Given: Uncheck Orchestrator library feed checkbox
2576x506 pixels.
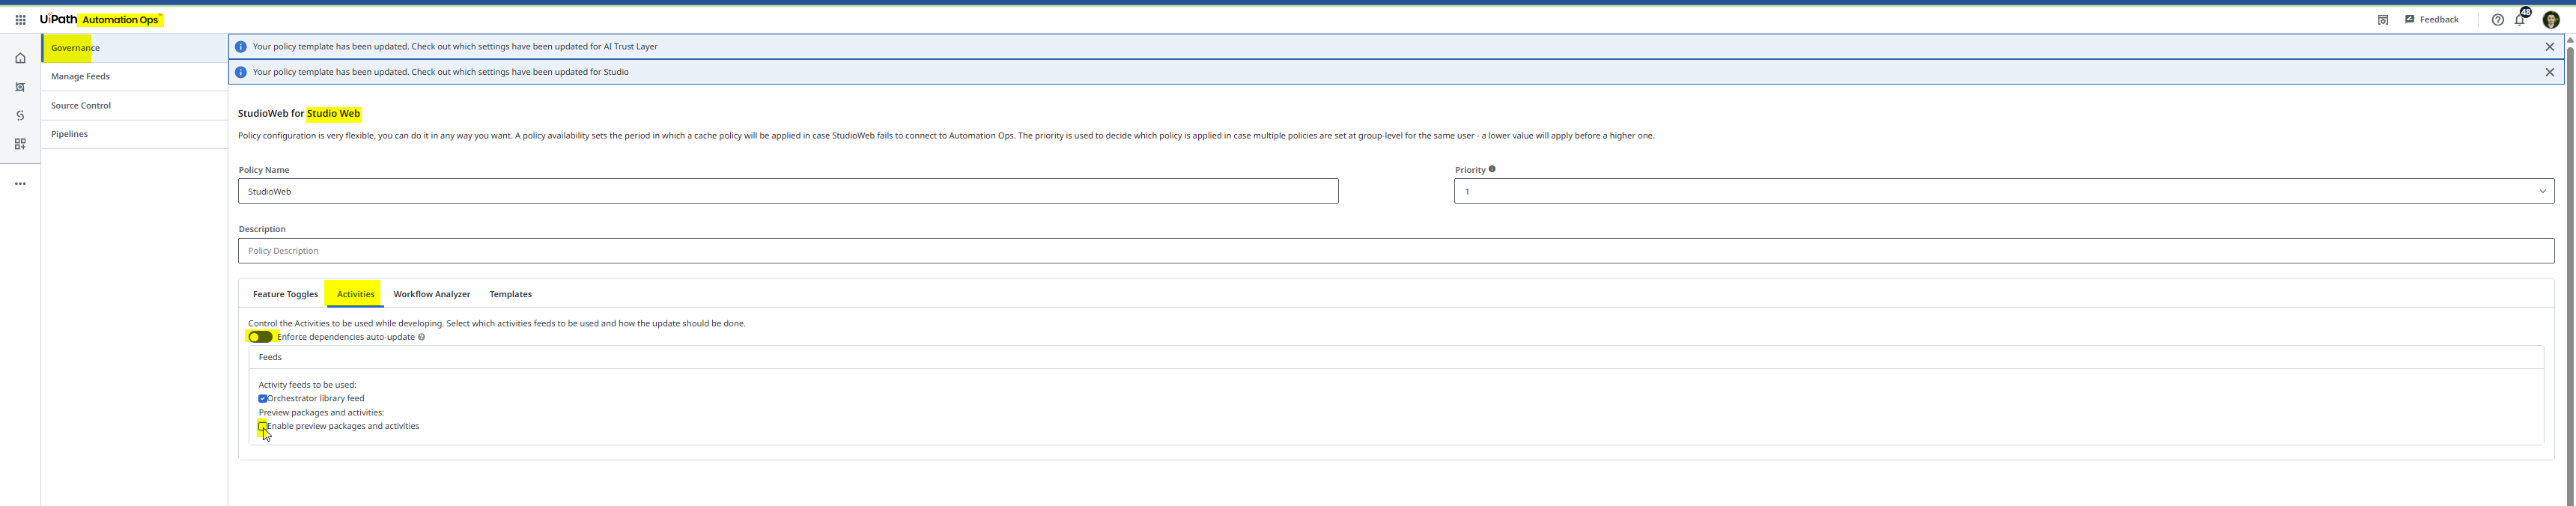Looking at the screenshot, I should pyautogui.click(x=263, y=399).
